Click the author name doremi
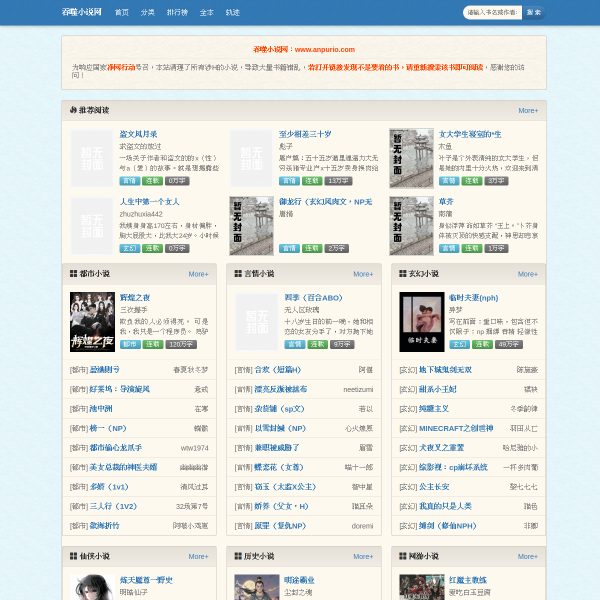The height and width of the screenshot is (600, 600). tap(362, 526)
